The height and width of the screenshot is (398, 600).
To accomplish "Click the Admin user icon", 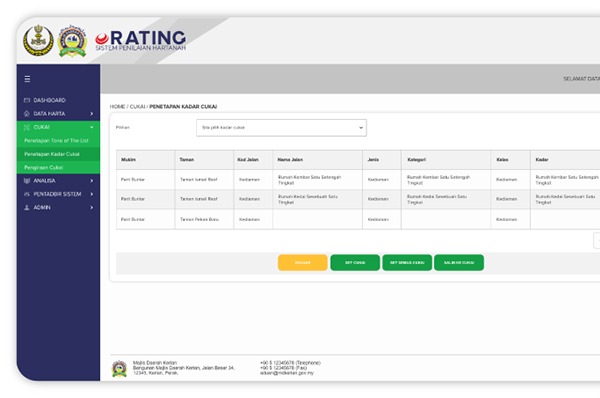I will (x=27, y=207).
